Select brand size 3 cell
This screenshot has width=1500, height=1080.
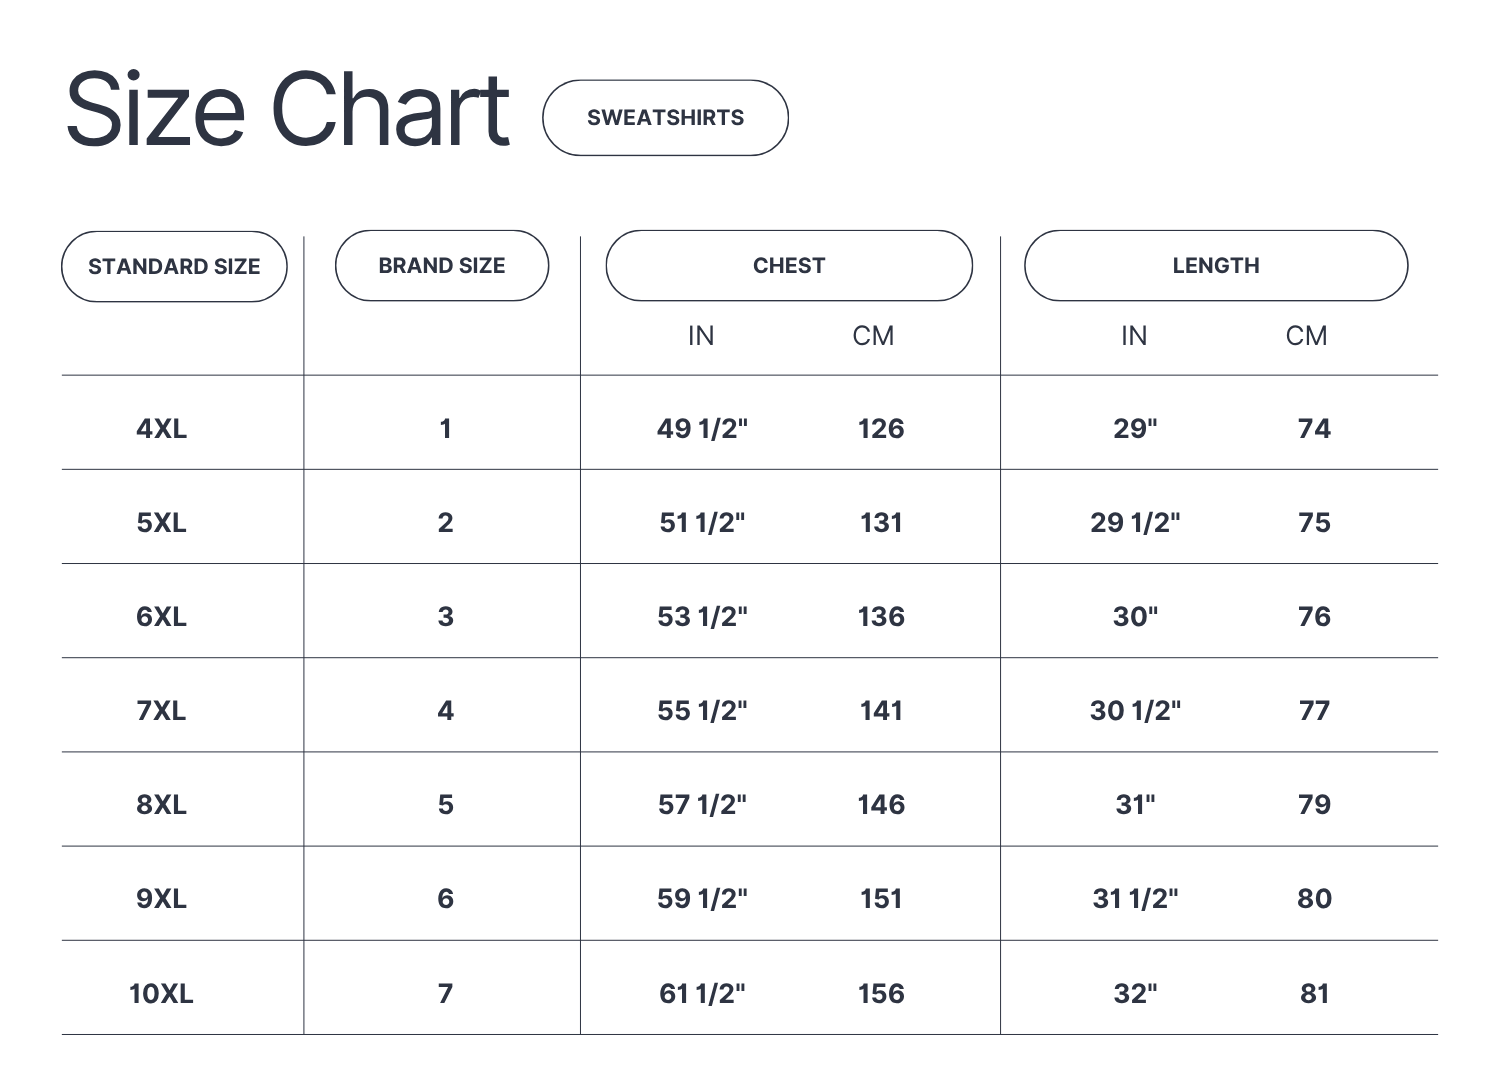445,617
